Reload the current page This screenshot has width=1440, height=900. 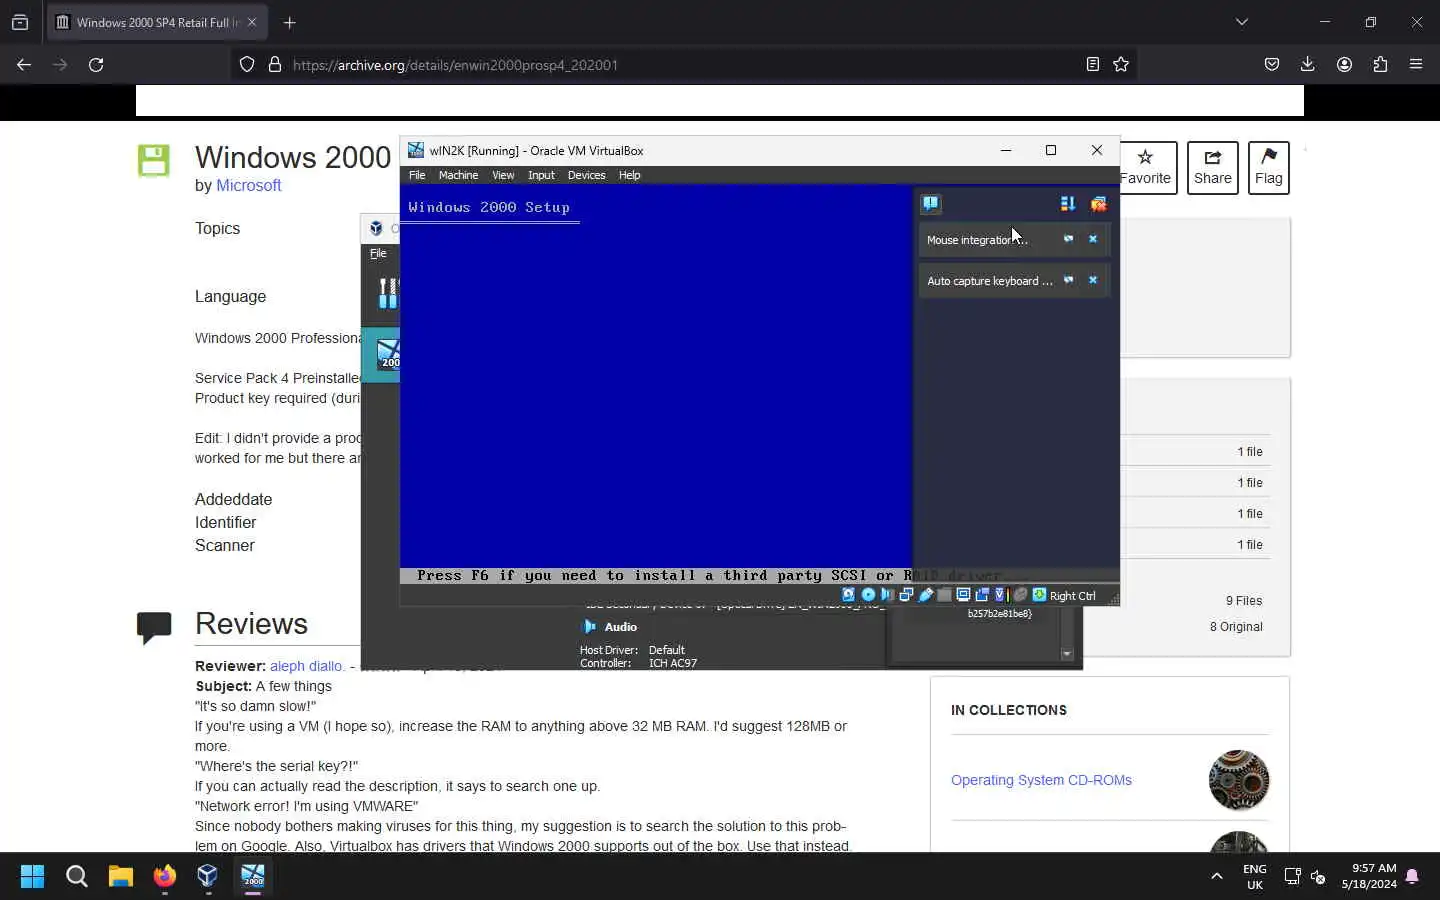(x=96, y=64)
